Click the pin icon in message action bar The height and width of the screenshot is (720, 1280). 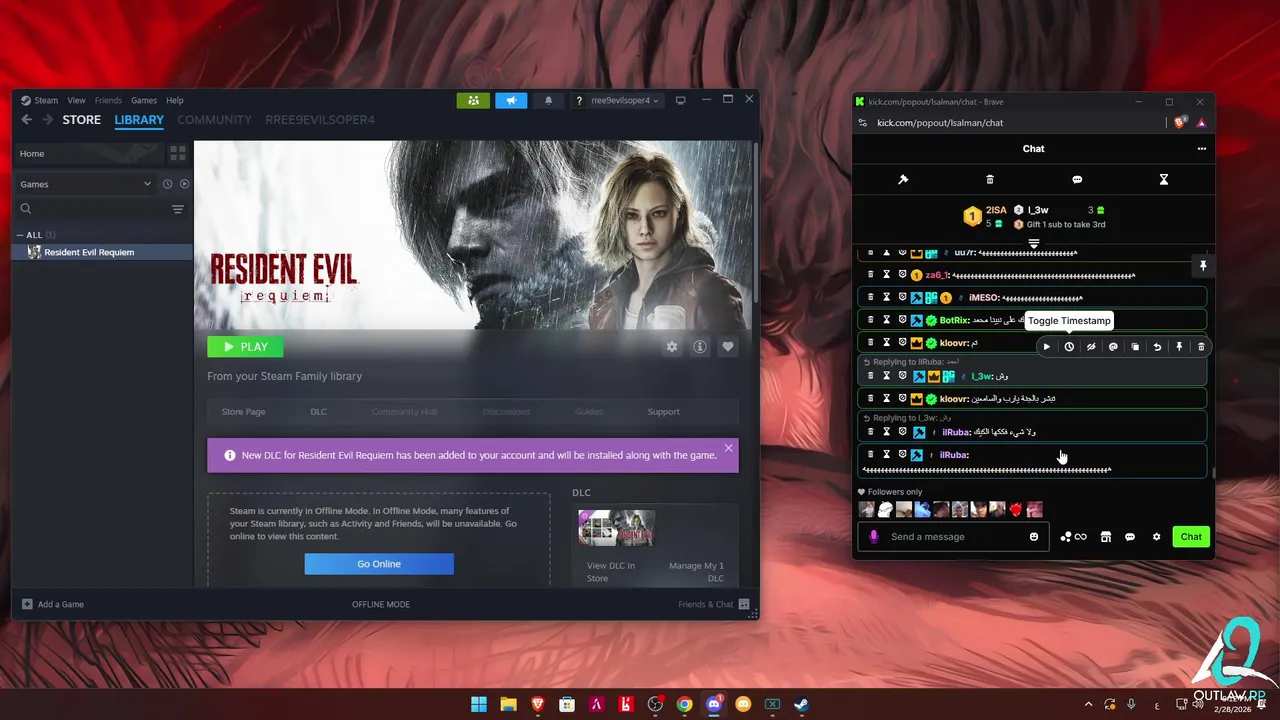point(1179,347)
